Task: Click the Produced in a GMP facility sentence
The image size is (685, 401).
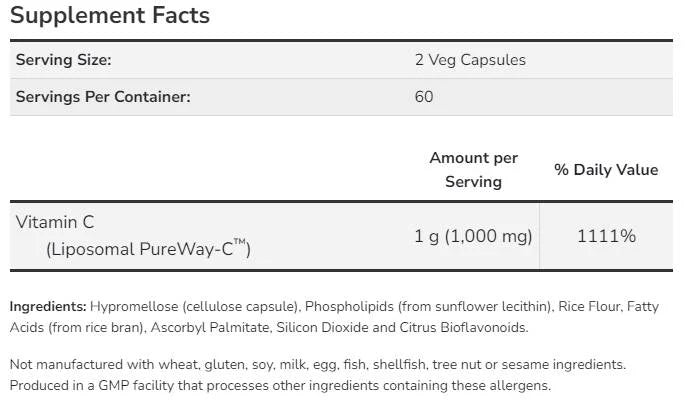Action: (280, 385)
